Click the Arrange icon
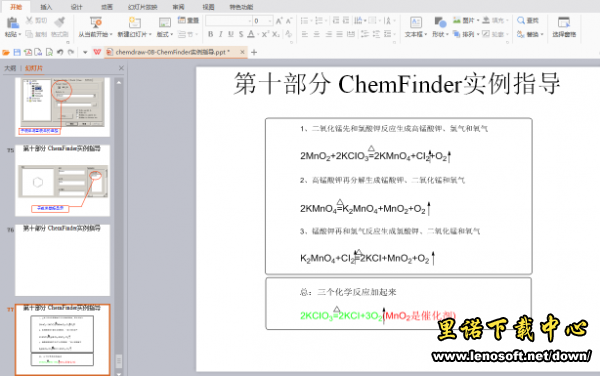 pos(457,34)
